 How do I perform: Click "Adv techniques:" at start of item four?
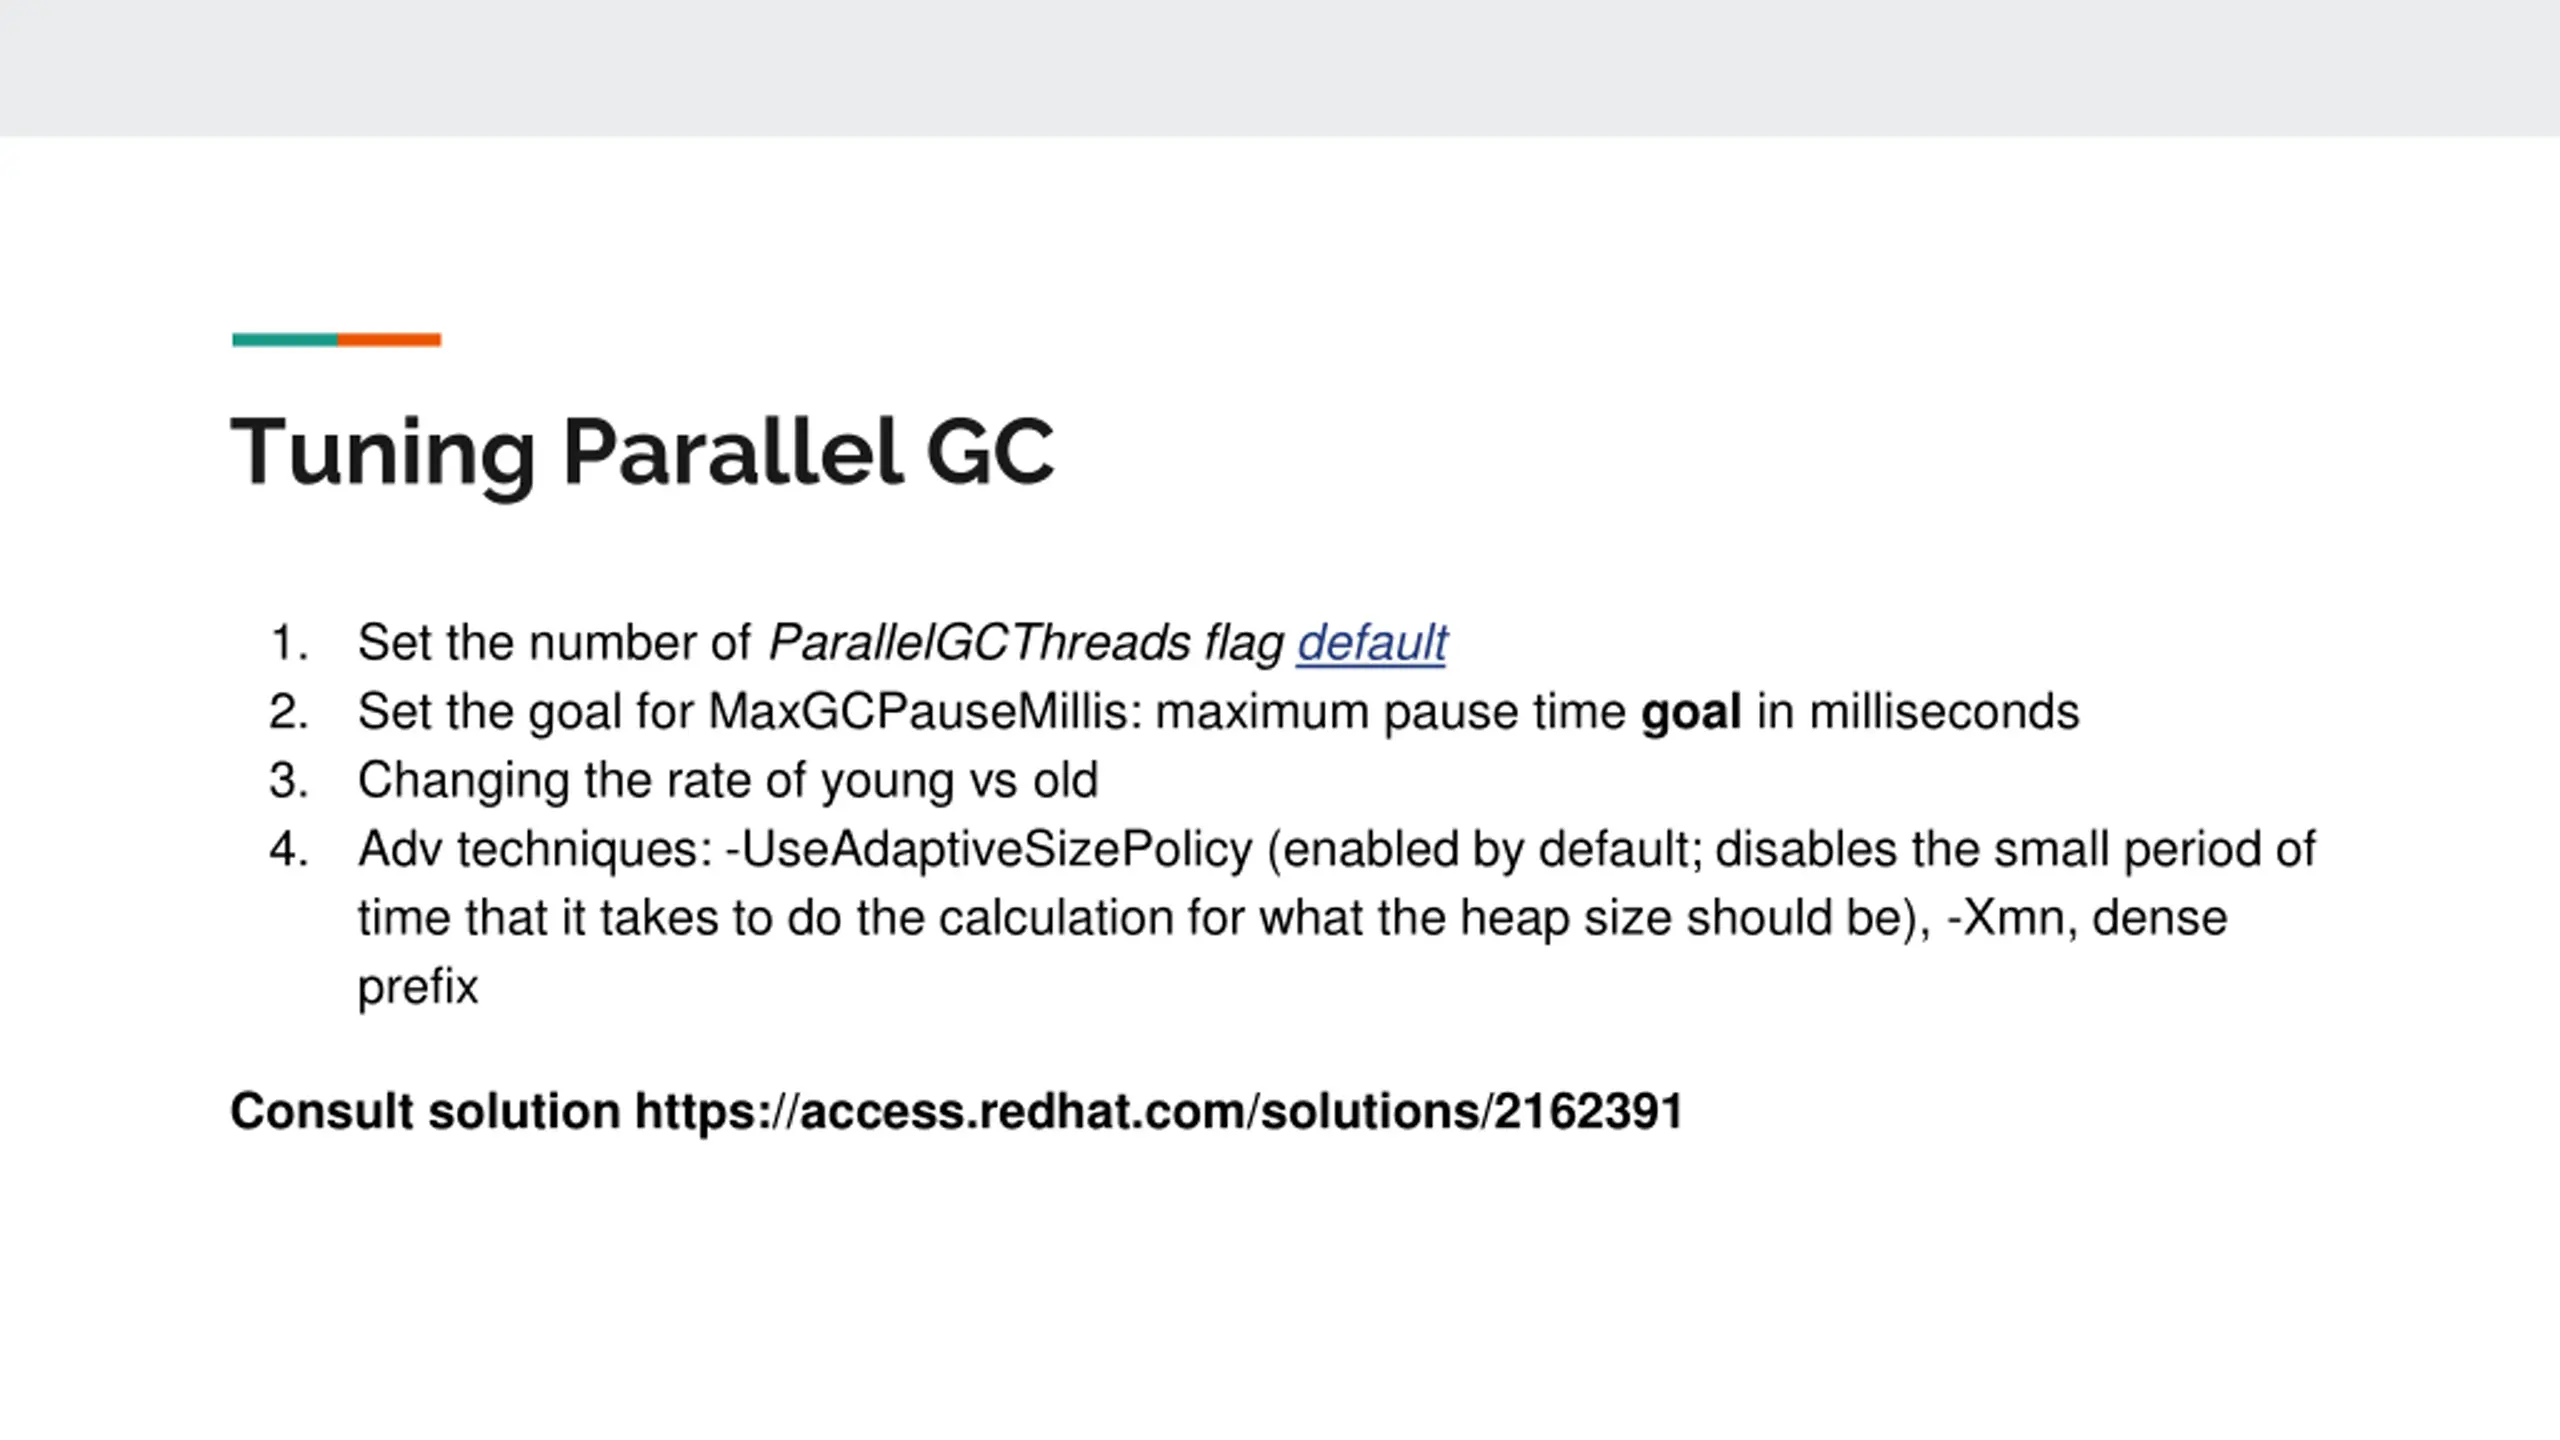535,850
